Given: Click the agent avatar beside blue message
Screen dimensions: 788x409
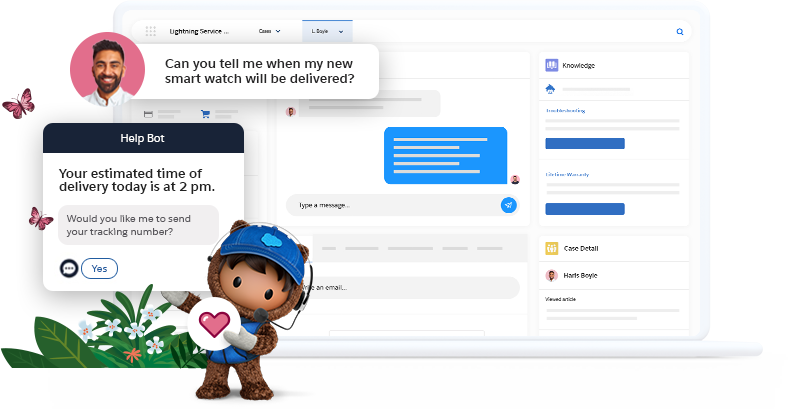Looking at the screenshot, I should [515, 179].
